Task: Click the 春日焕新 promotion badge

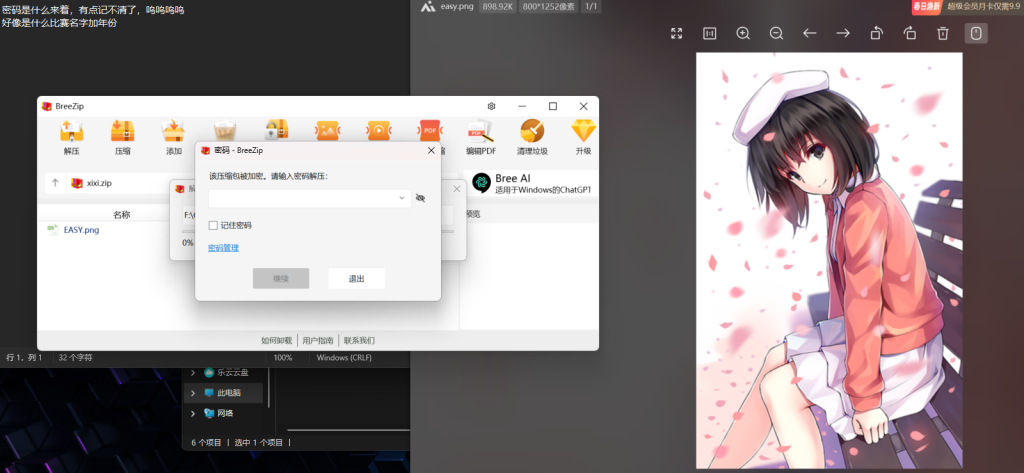Action: click(926, 7)
